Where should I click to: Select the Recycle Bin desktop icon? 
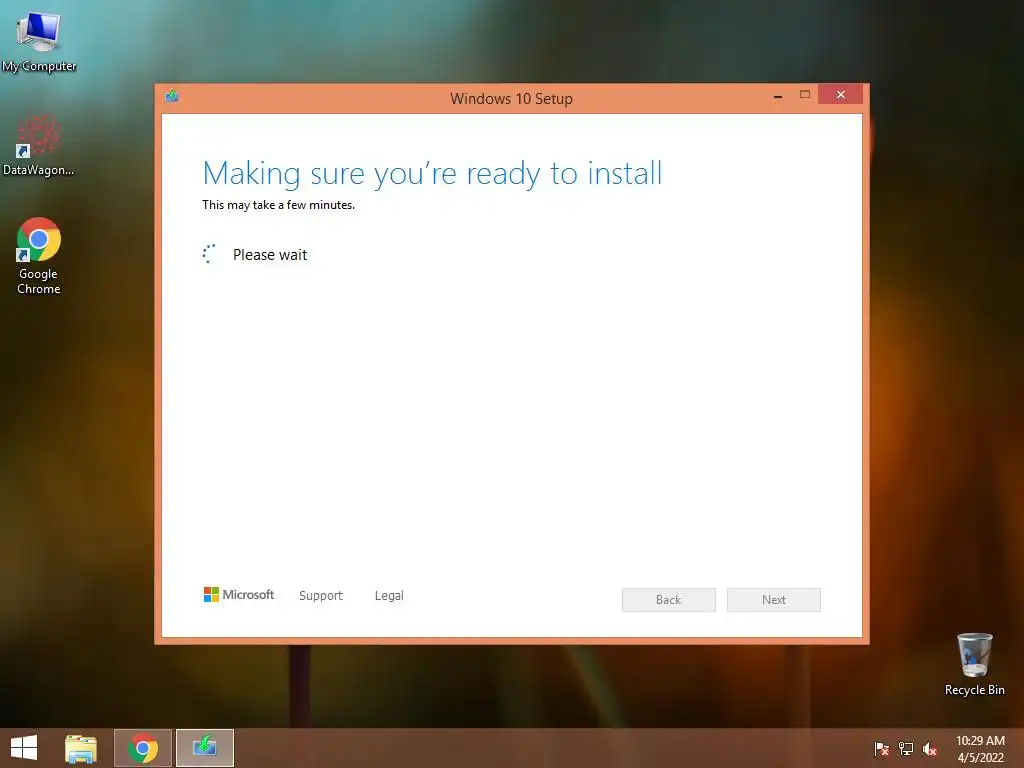point(974,664)
